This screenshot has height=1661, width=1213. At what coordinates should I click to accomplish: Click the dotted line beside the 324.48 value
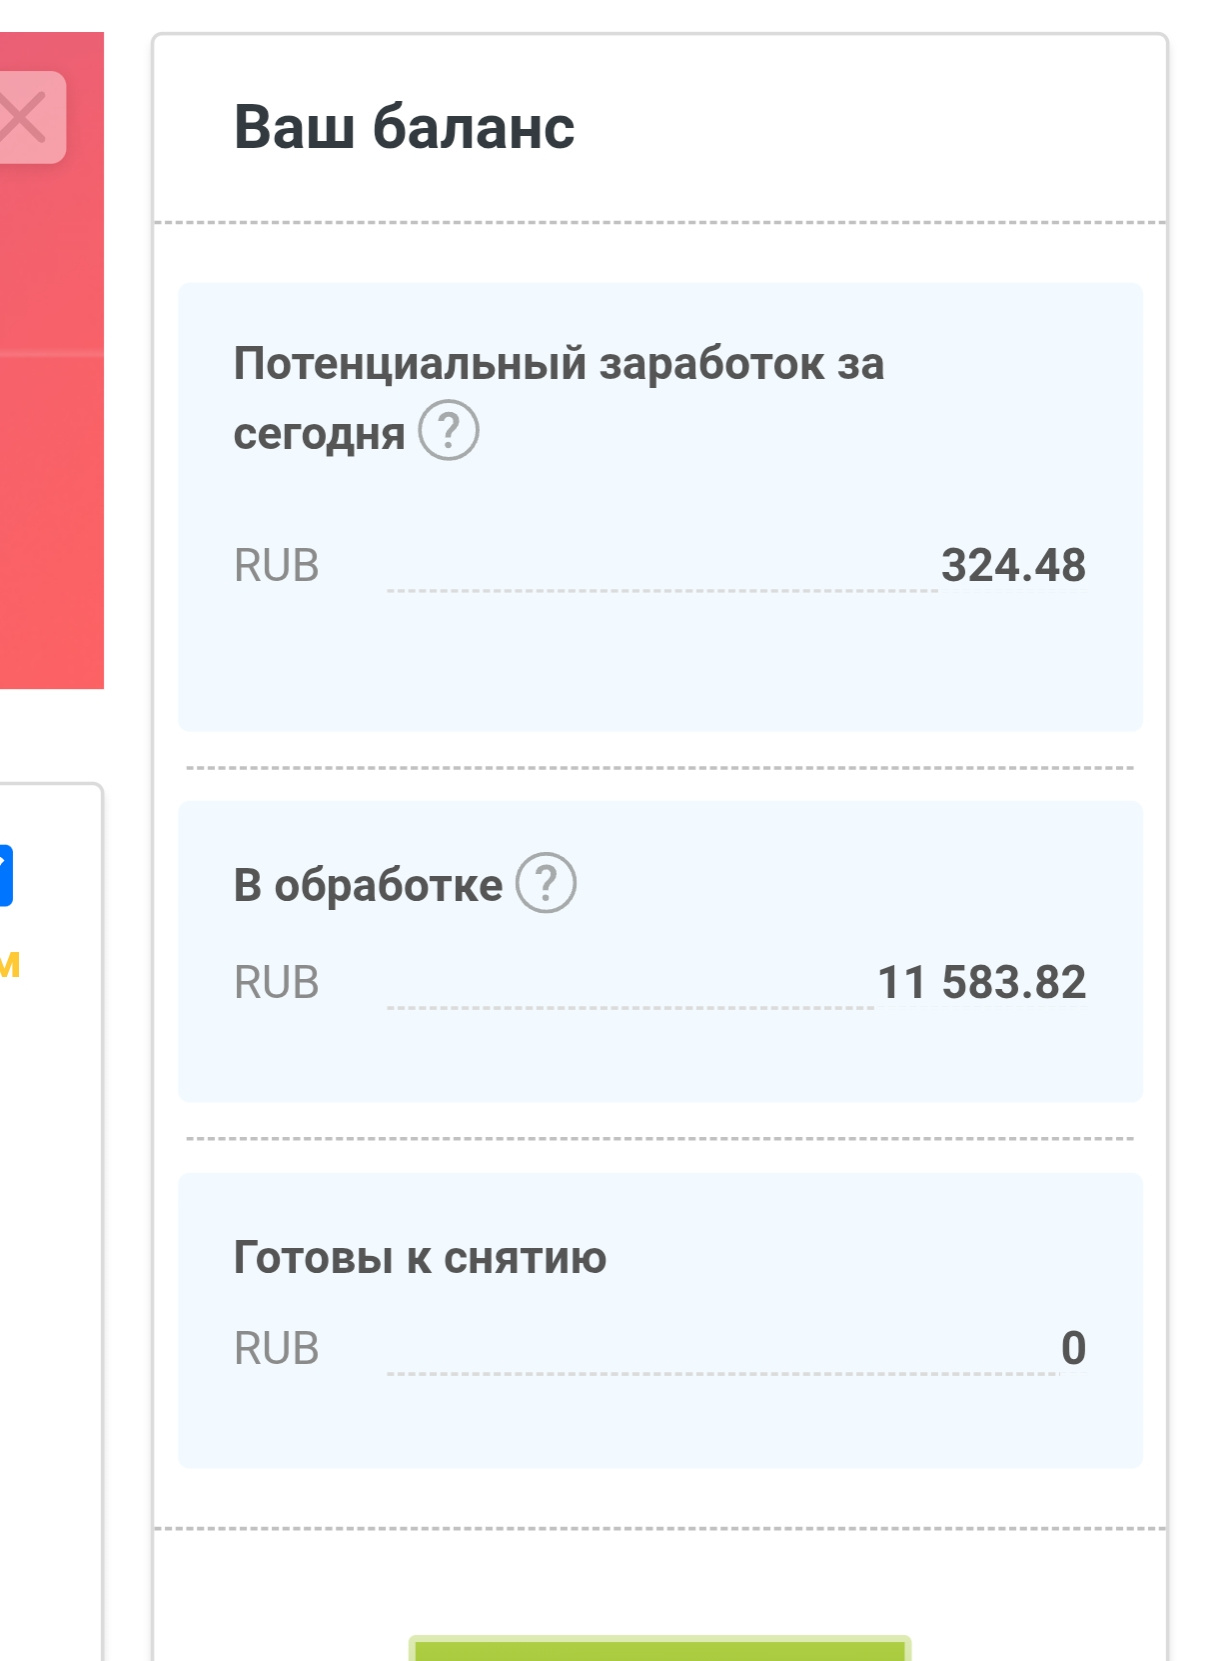[x=660, y=590]
